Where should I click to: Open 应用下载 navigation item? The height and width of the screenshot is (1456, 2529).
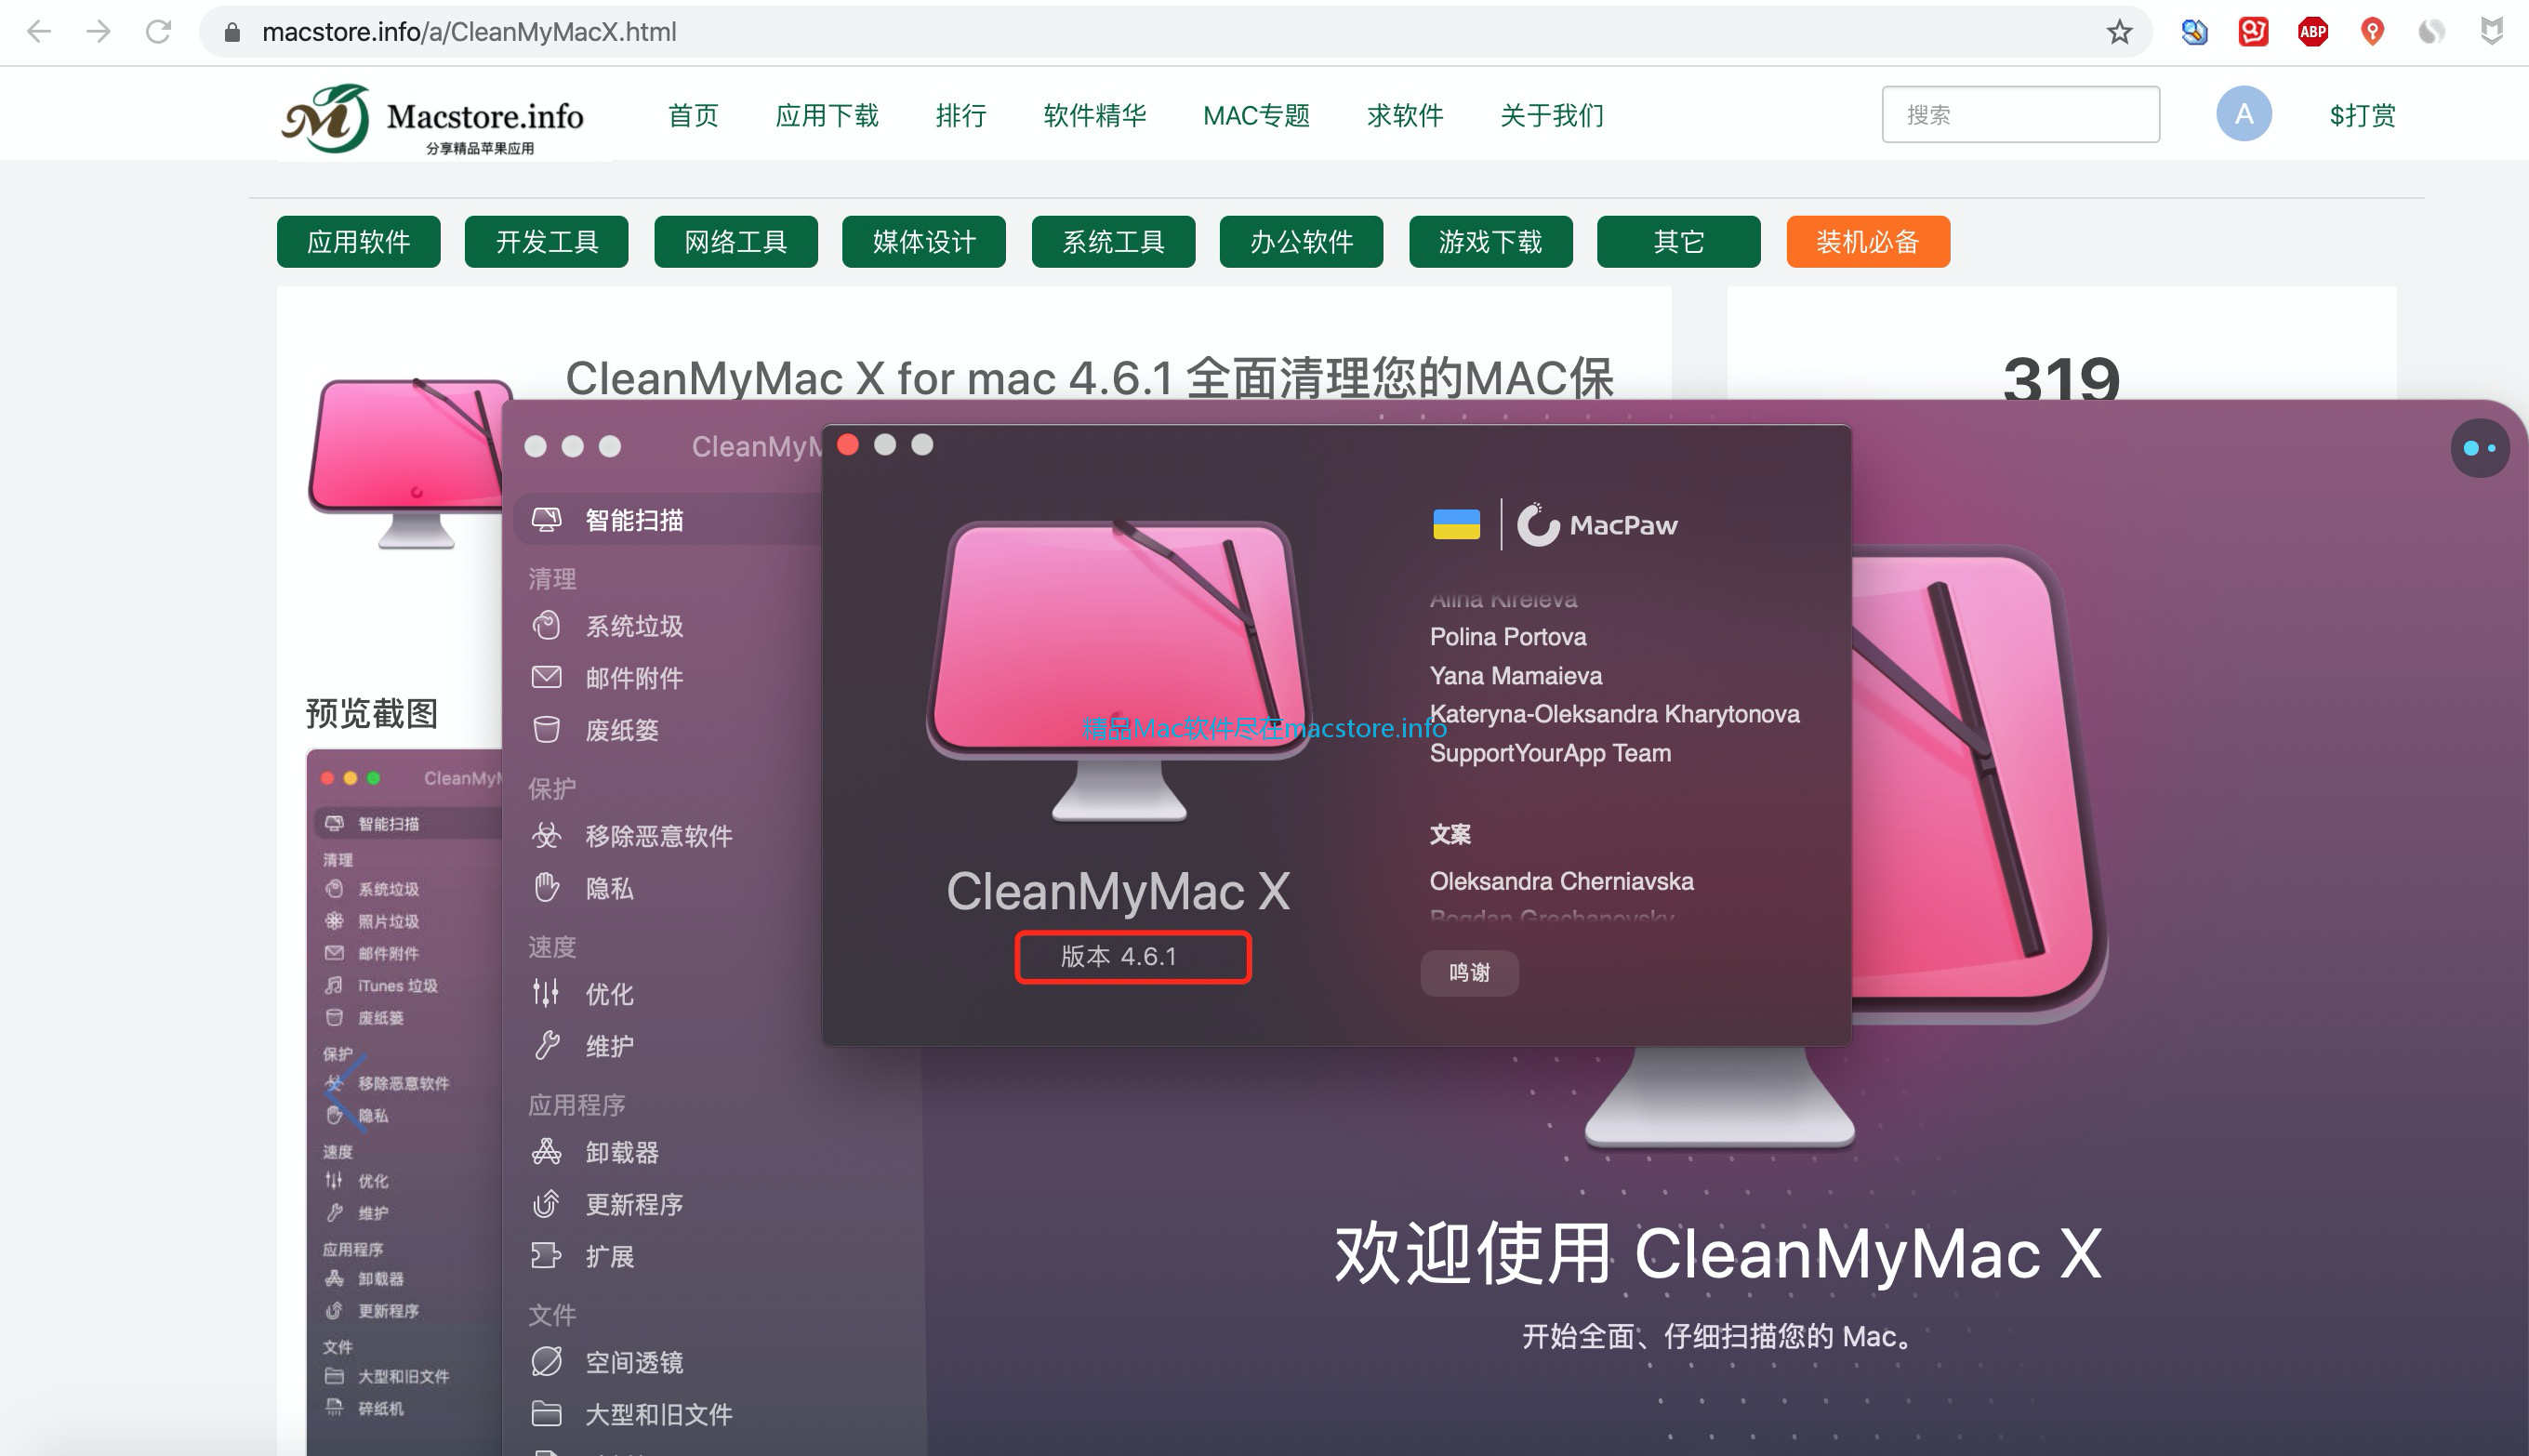click(827, 115)
